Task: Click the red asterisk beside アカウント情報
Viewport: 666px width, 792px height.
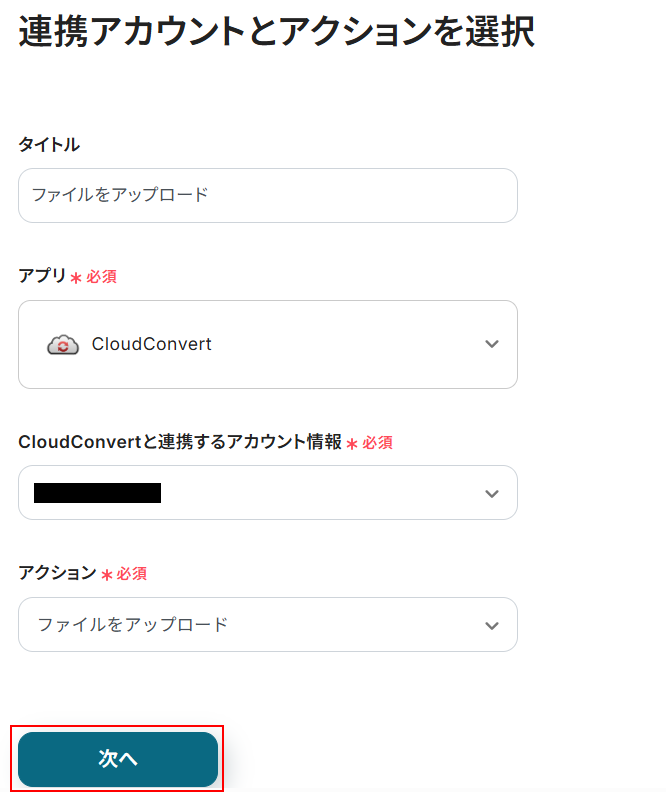Action: pos(352,444)
